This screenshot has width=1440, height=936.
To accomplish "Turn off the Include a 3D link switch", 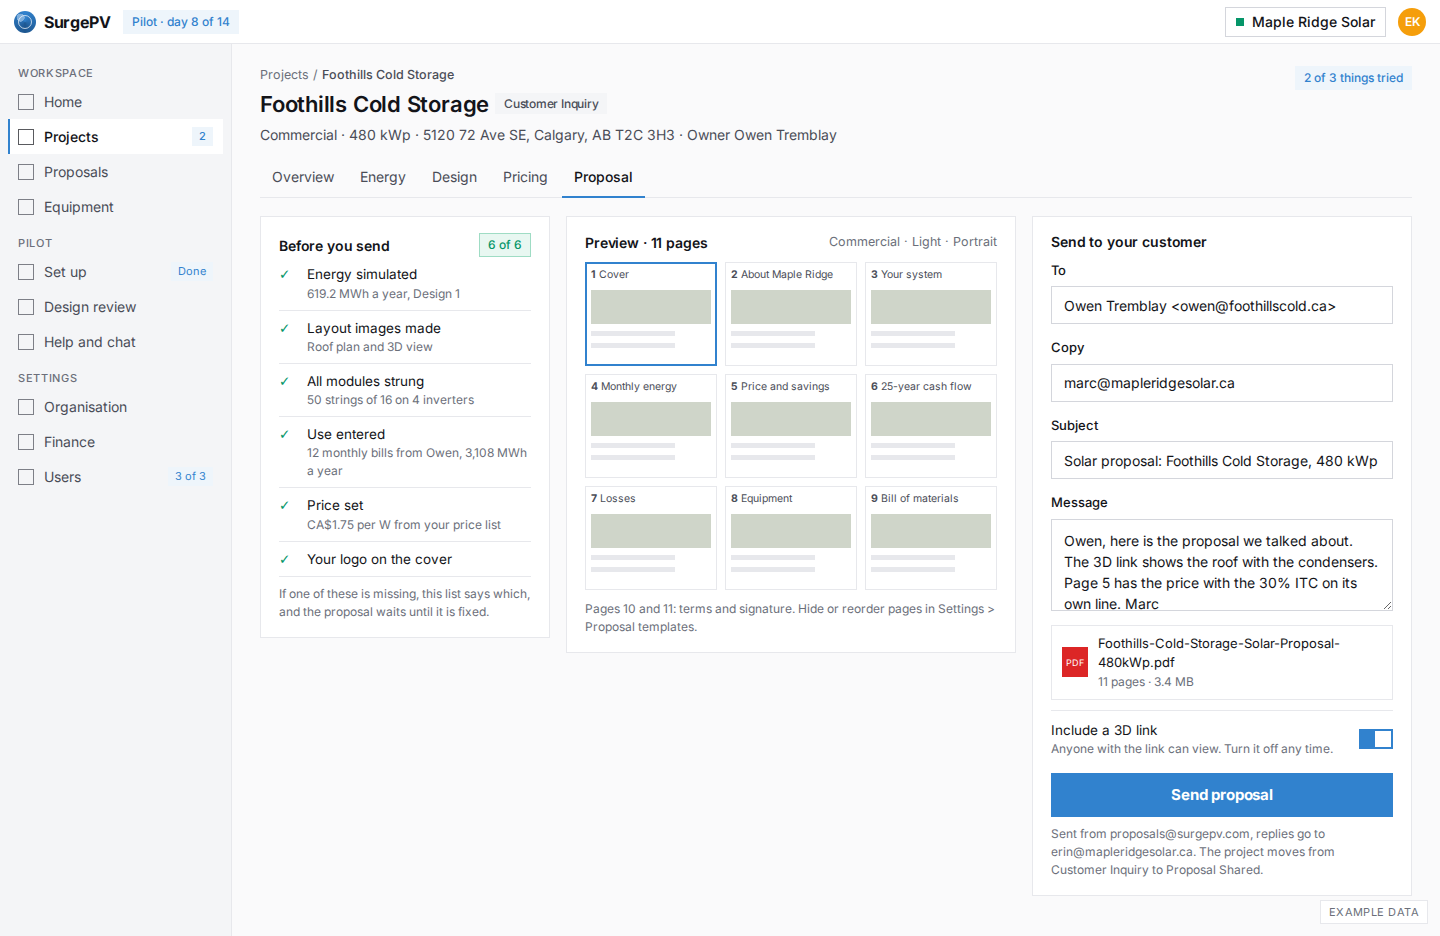I will 1376,739.
